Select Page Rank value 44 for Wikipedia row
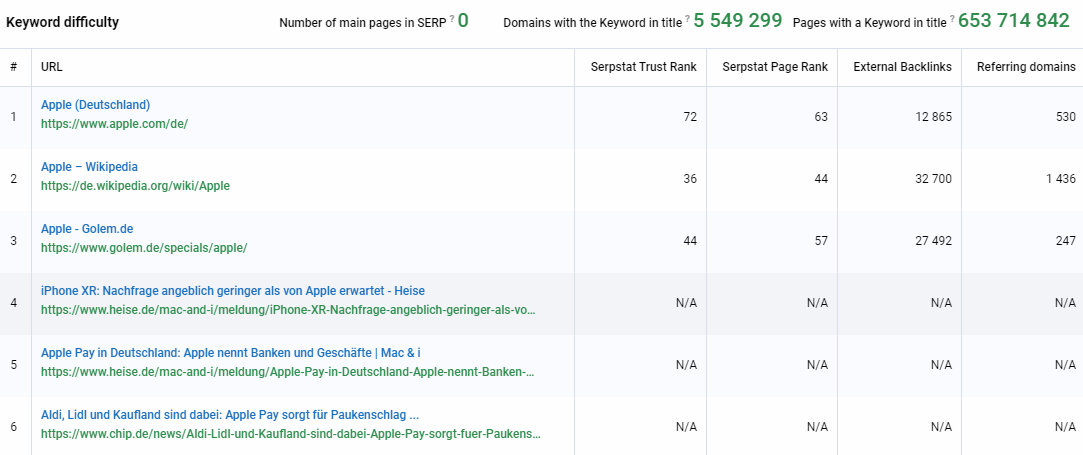Screen dimensions: 1083x455 (x=821, y=179)
